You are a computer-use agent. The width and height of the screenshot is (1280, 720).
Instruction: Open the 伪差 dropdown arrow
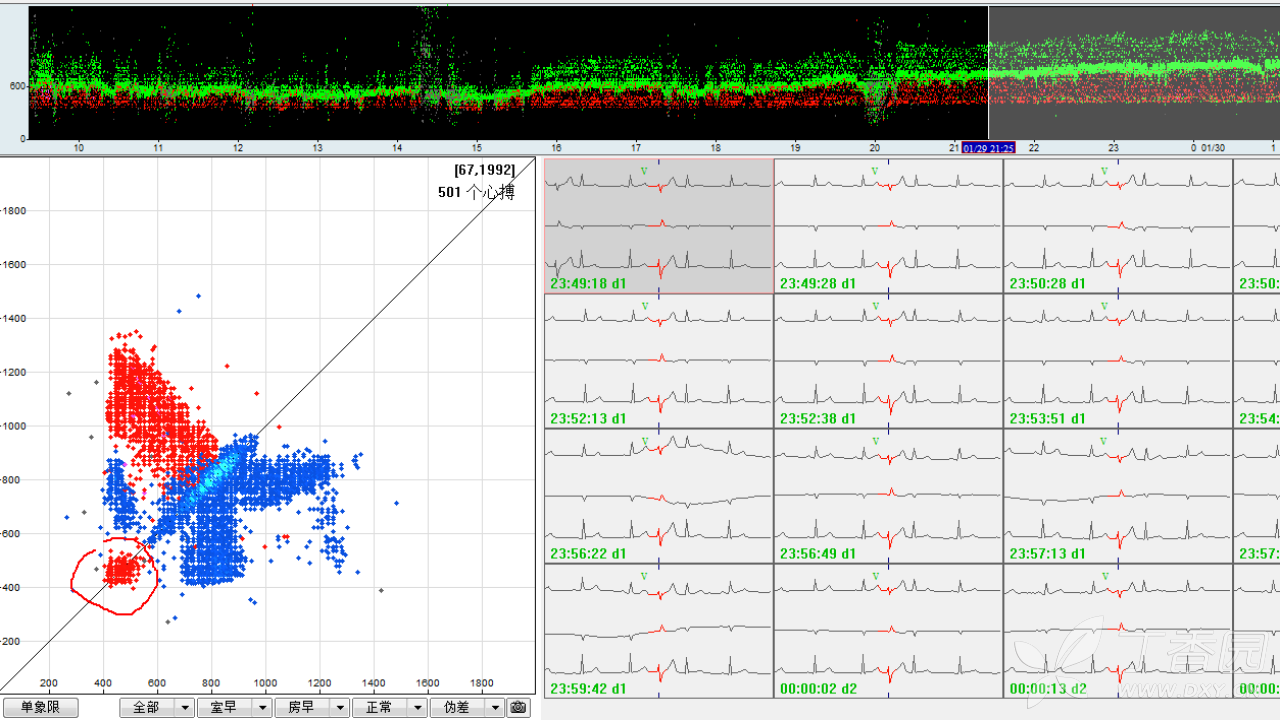(494, 707)
